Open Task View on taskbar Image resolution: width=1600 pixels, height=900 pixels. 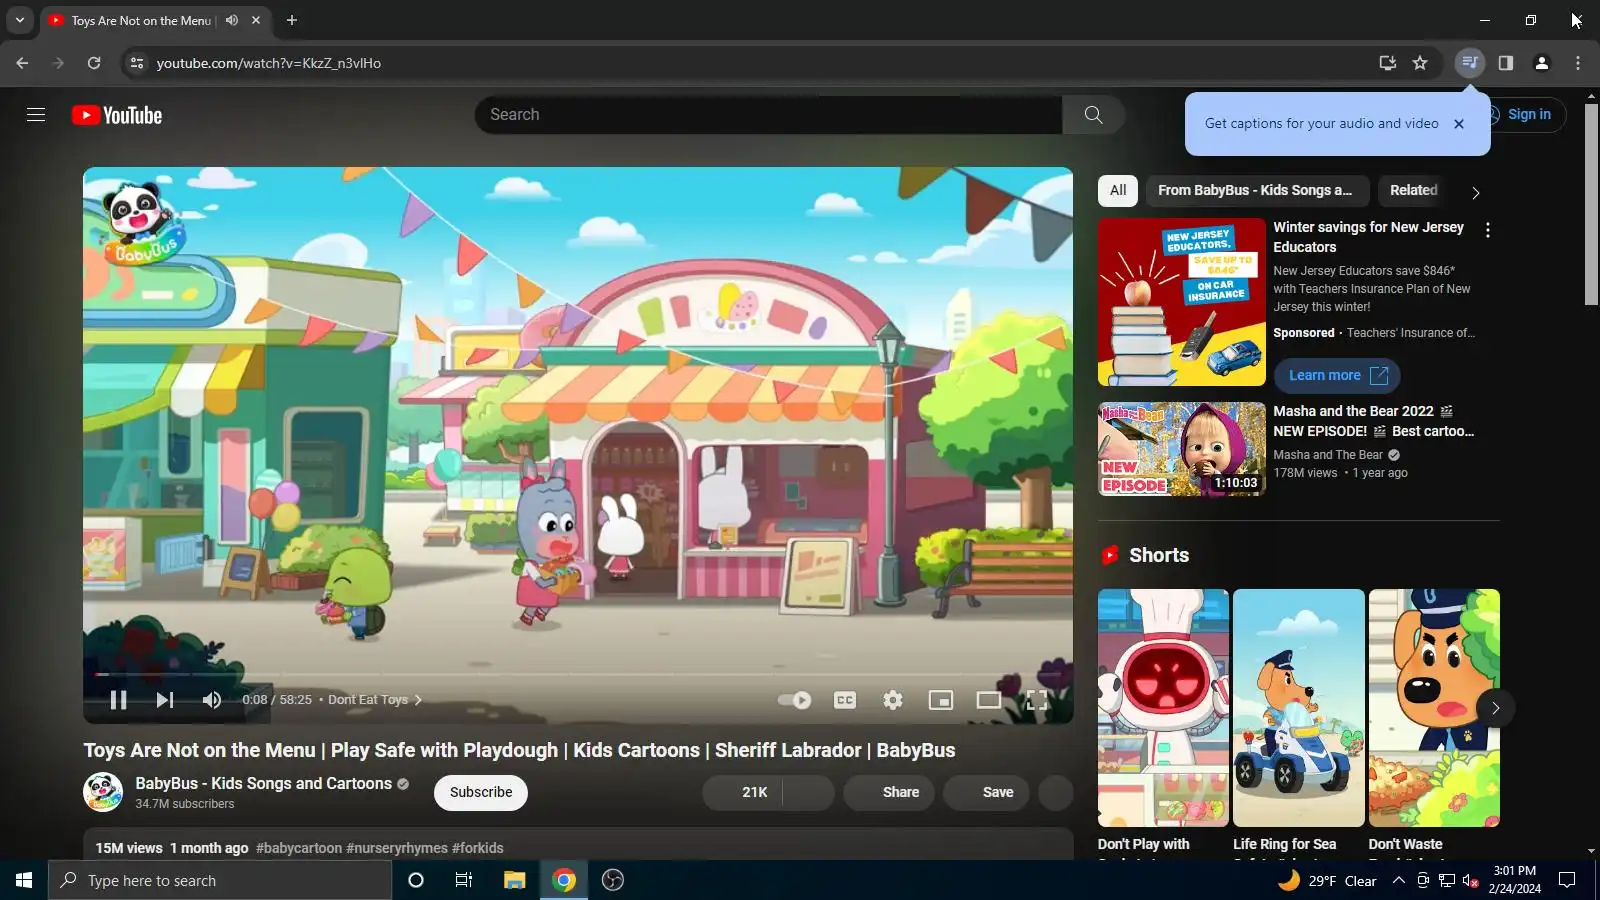(464, 880)
